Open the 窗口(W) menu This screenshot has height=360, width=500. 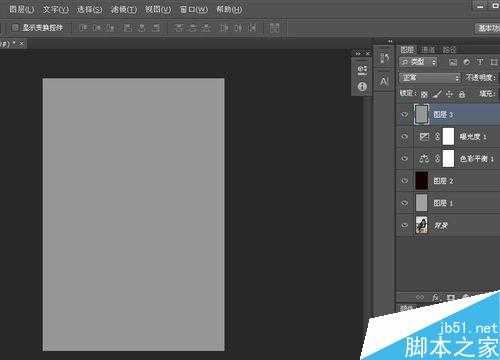tap(194, 9)
